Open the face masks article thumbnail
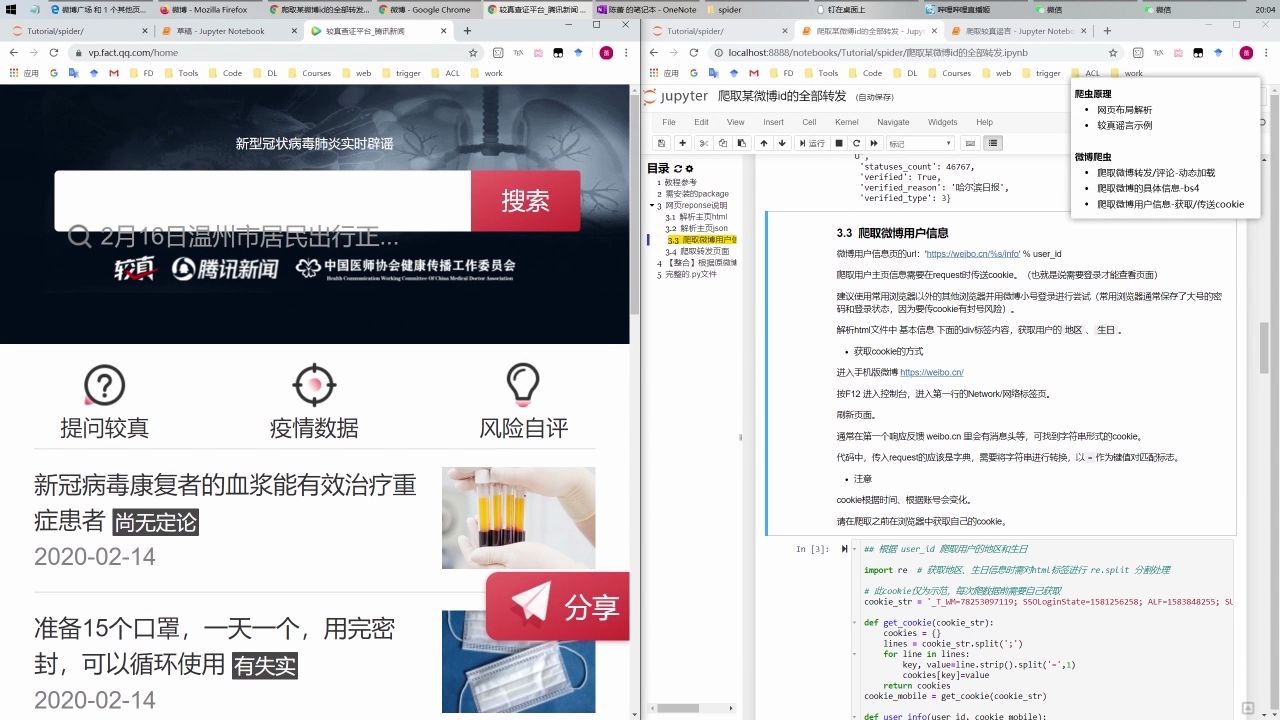Screen dimensions: 1280x720 click(x=518, y=662)
